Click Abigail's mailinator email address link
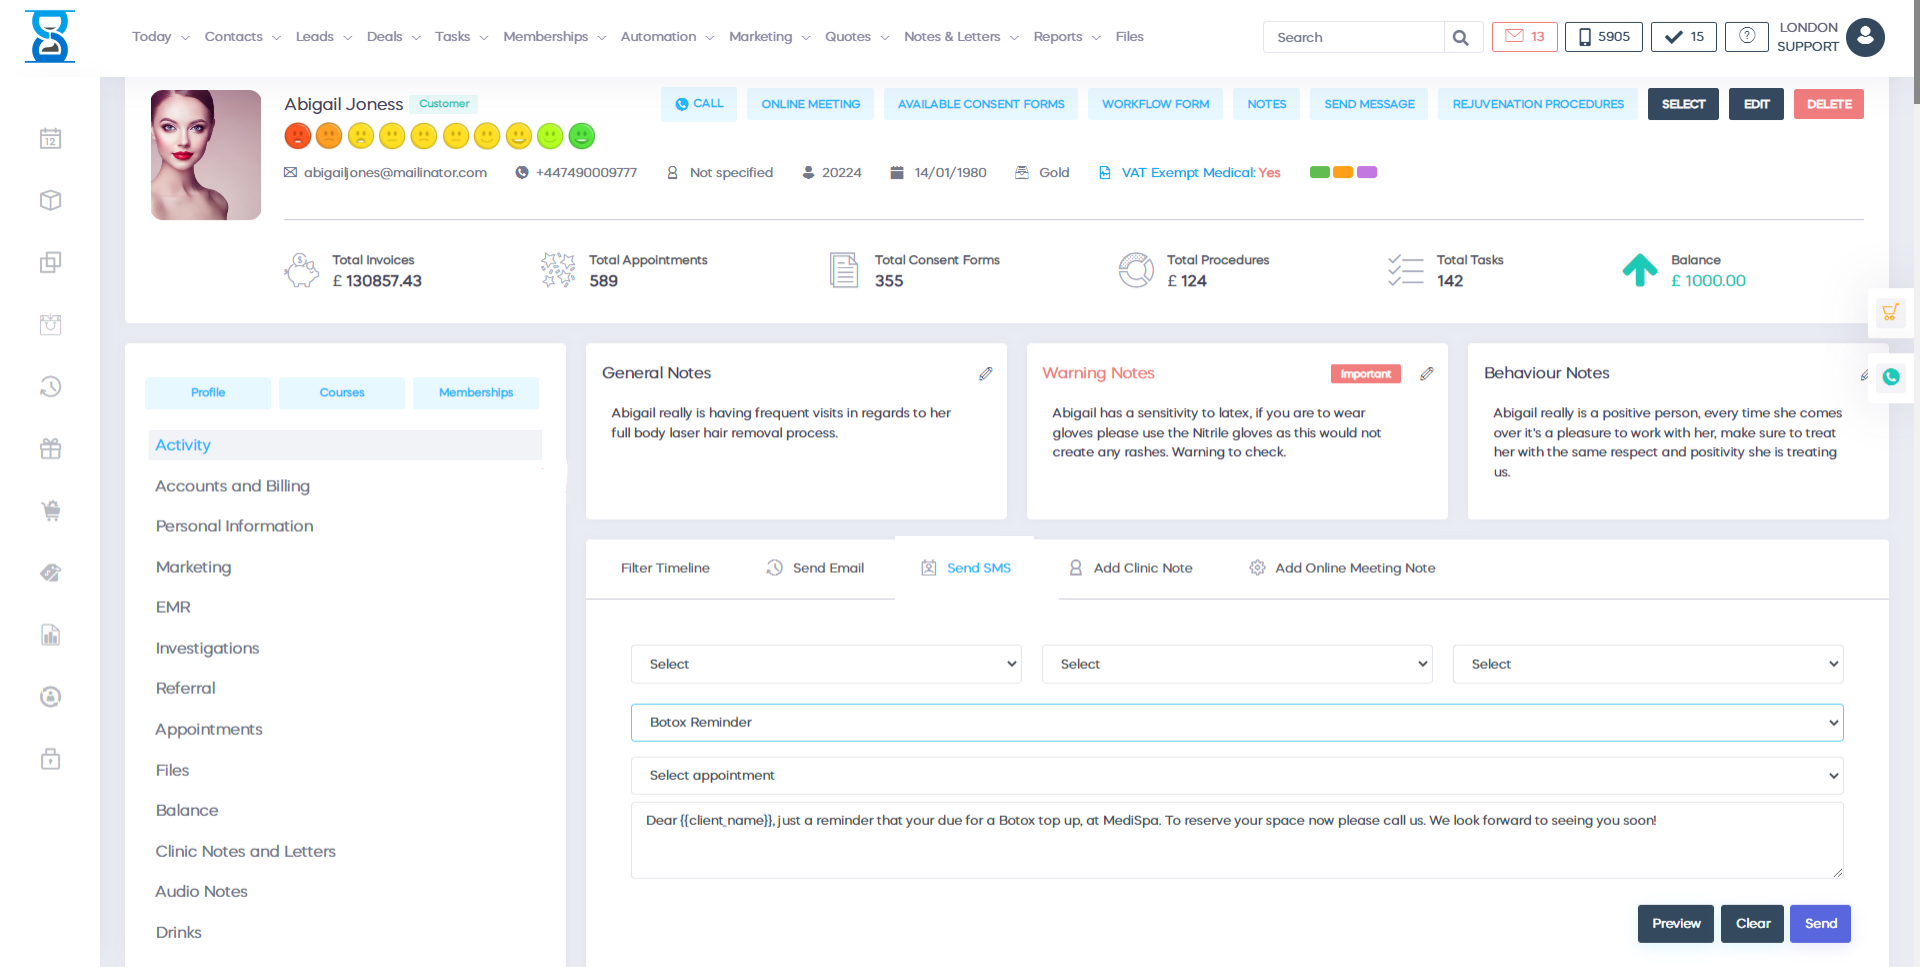Image resolution: width=1920 pixels, height=969 pixels. pos(395,172)
